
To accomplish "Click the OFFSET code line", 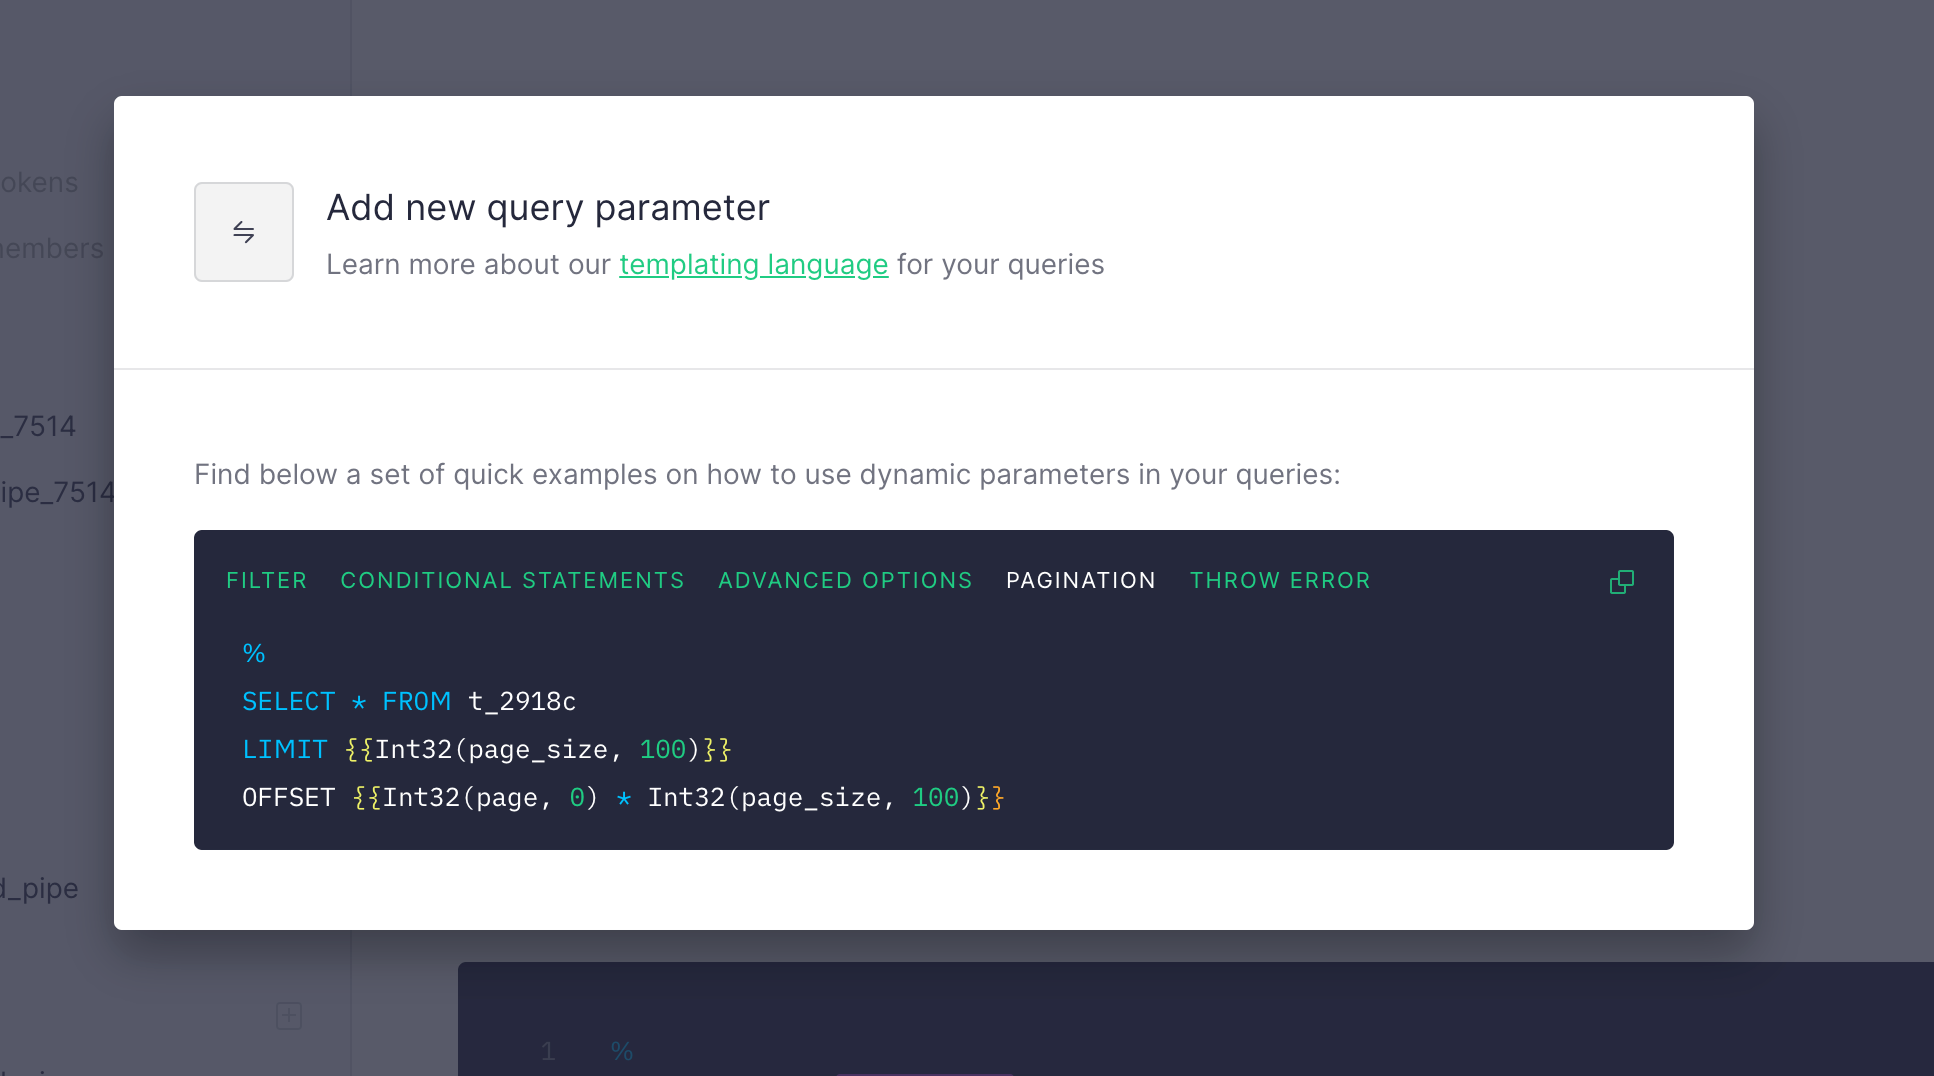I will click(x=622, y=798).
